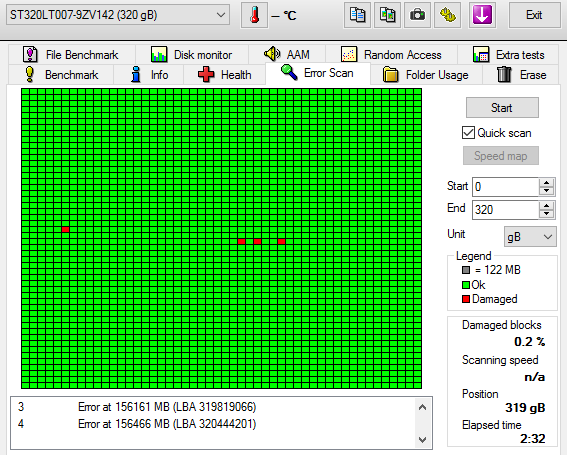Click the copy screenshot to clipboard icon
Viewport: 567px width, 455px height.
click(387, 15)
